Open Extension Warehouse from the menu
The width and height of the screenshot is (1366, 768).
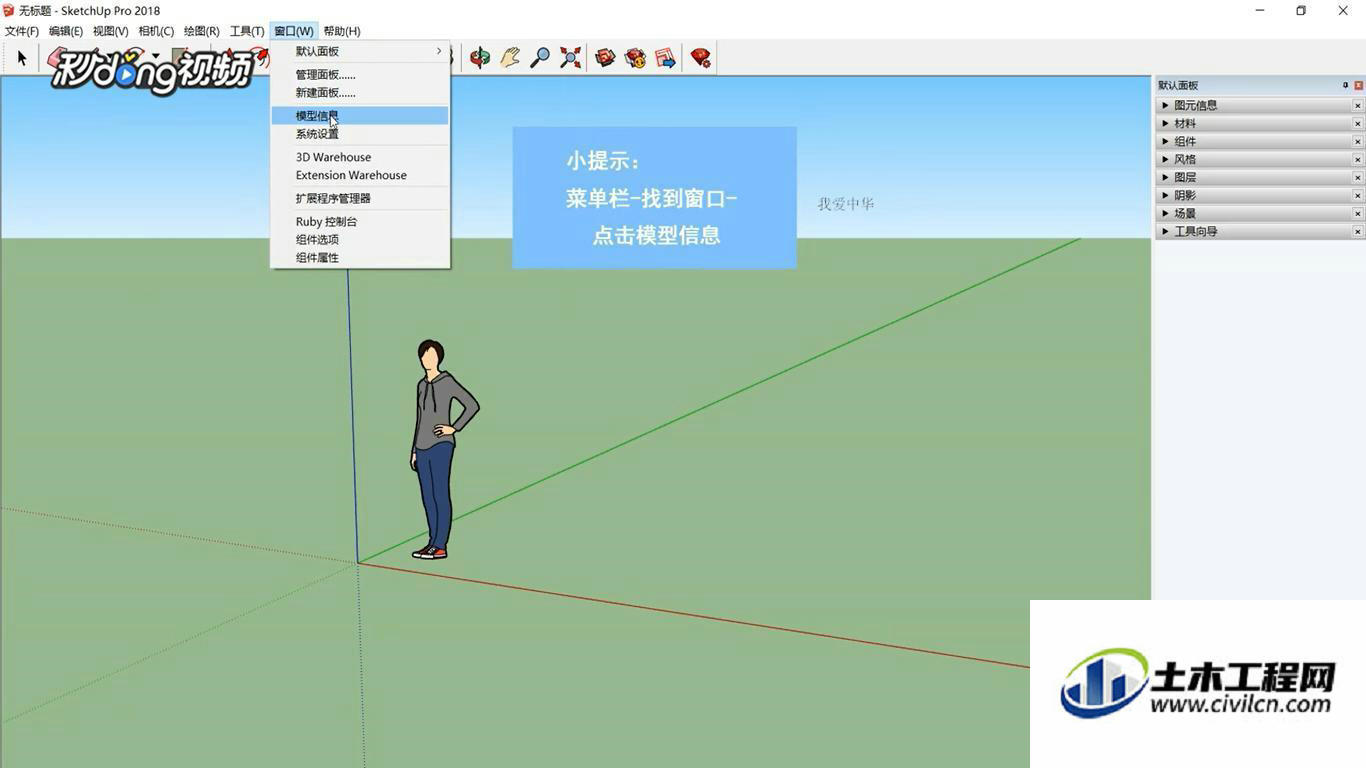[x=360, y=175]
